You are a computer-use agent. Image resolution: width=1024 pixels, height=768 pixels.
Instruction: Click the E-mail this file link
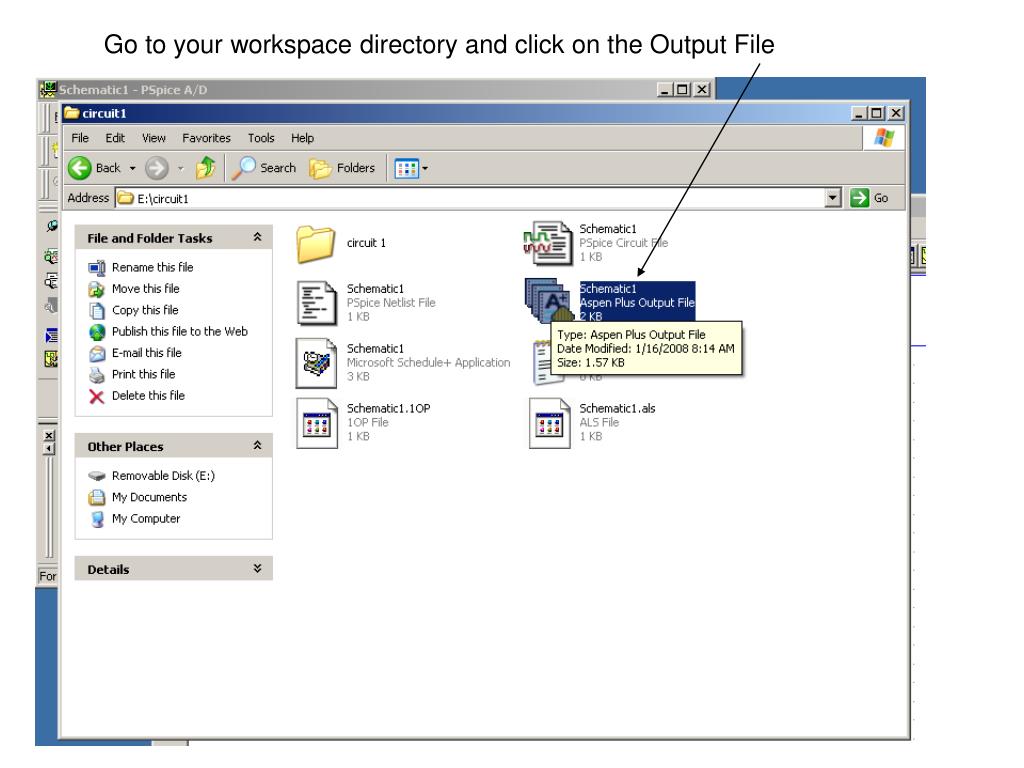pos(146,353)
